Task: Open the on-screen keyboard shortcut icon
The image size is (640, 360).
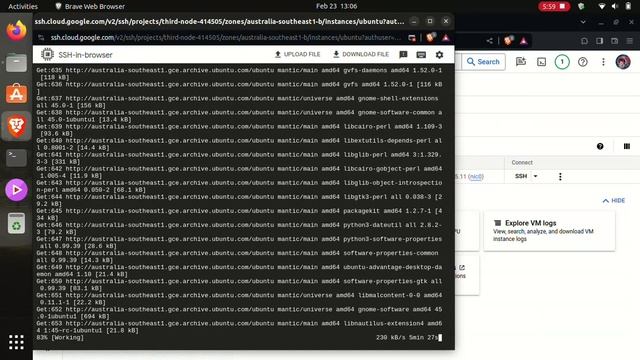Action: point(421,55)
